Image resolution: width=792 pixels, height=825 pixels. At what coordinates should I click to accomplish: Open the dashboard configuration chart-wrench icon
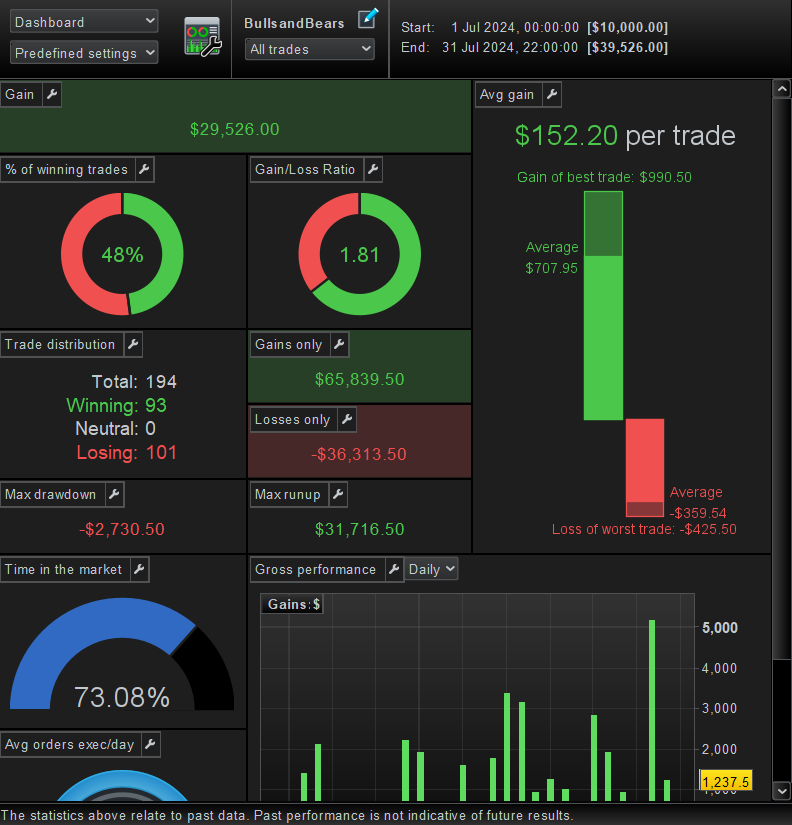click(x=203, y=36)
